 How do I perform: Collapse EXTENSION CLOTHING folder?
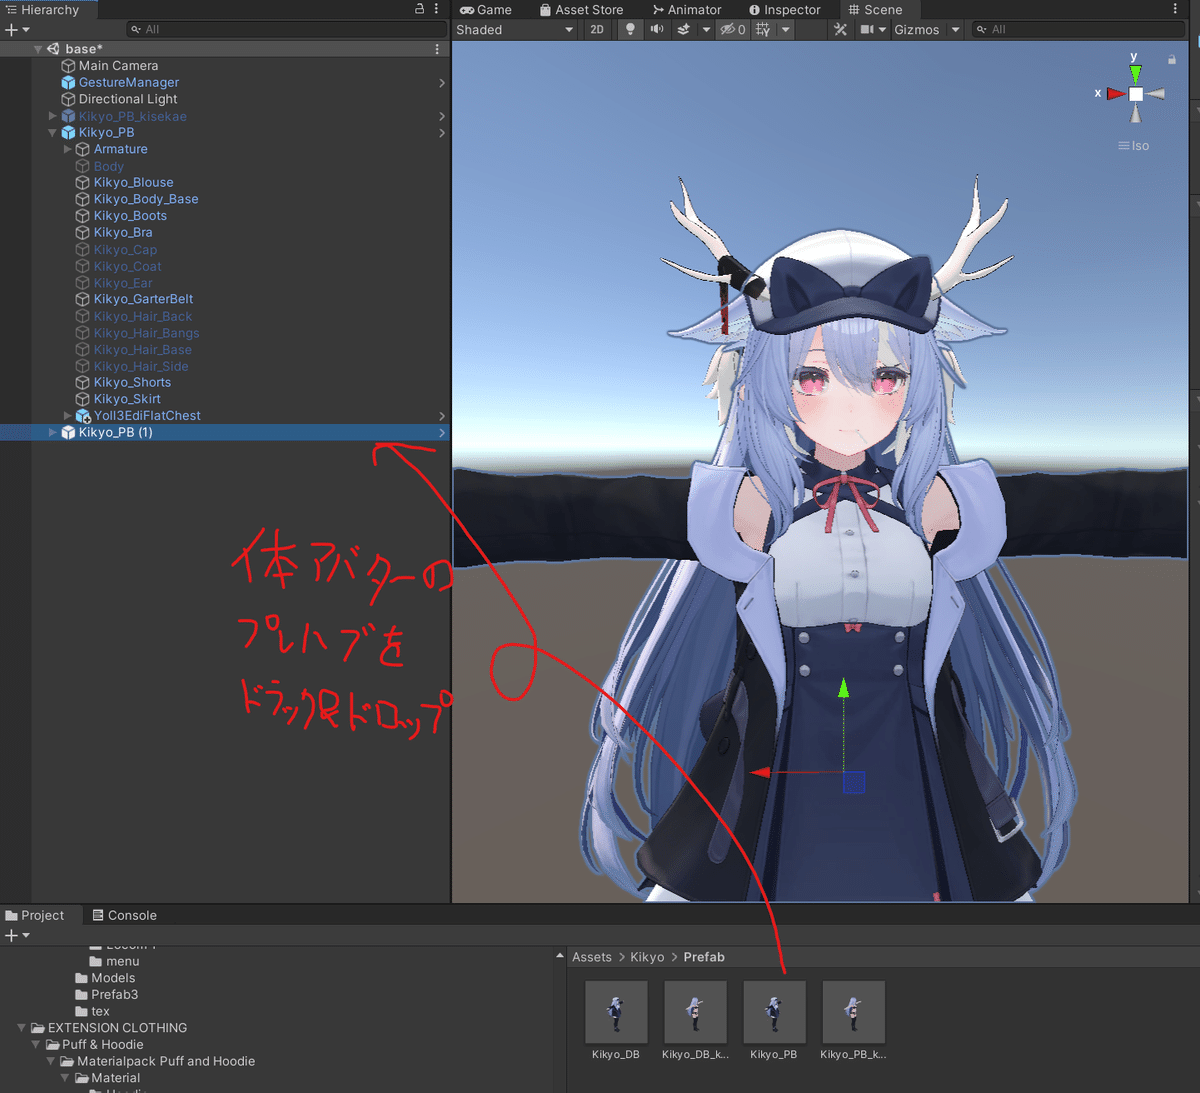click(x=22, y=1028)
